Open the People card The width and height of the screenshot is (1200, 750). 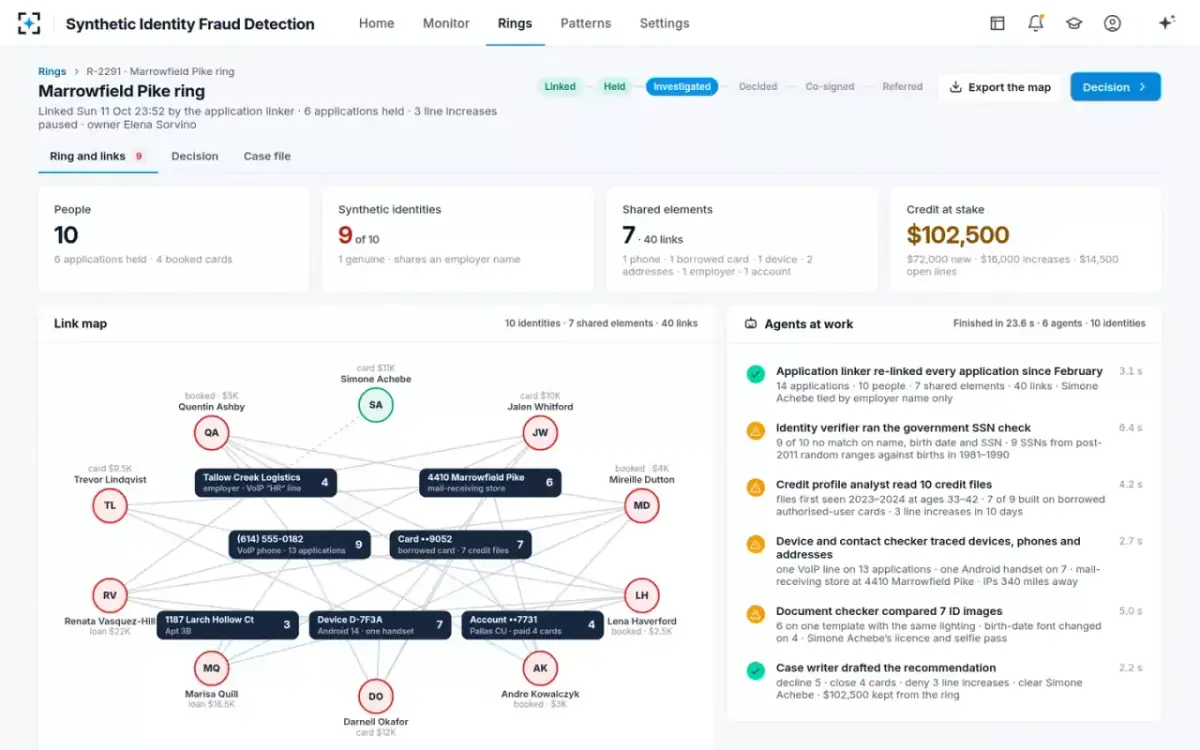click(x=173, y=239)
